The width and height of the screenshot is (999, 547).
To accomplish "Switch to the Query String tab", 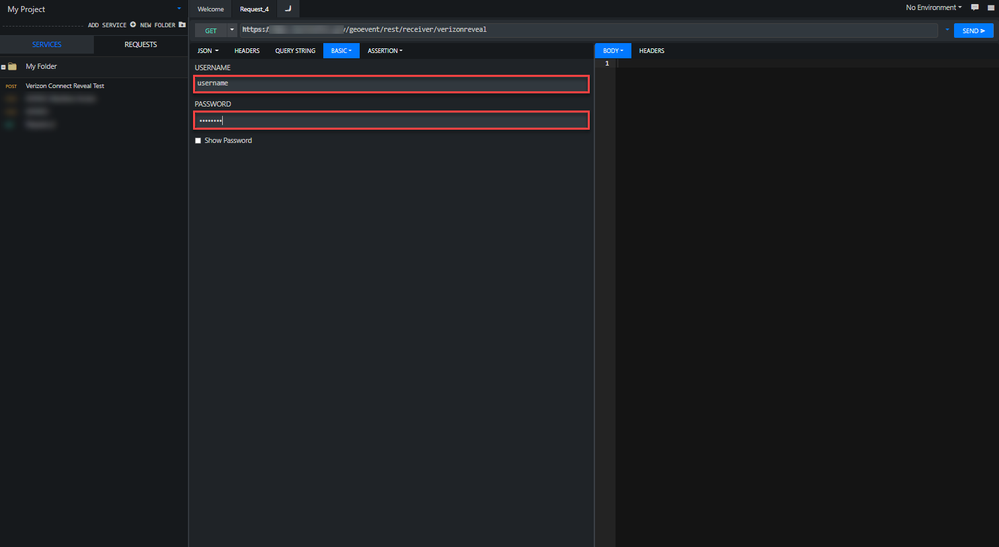I will point(295,51).
